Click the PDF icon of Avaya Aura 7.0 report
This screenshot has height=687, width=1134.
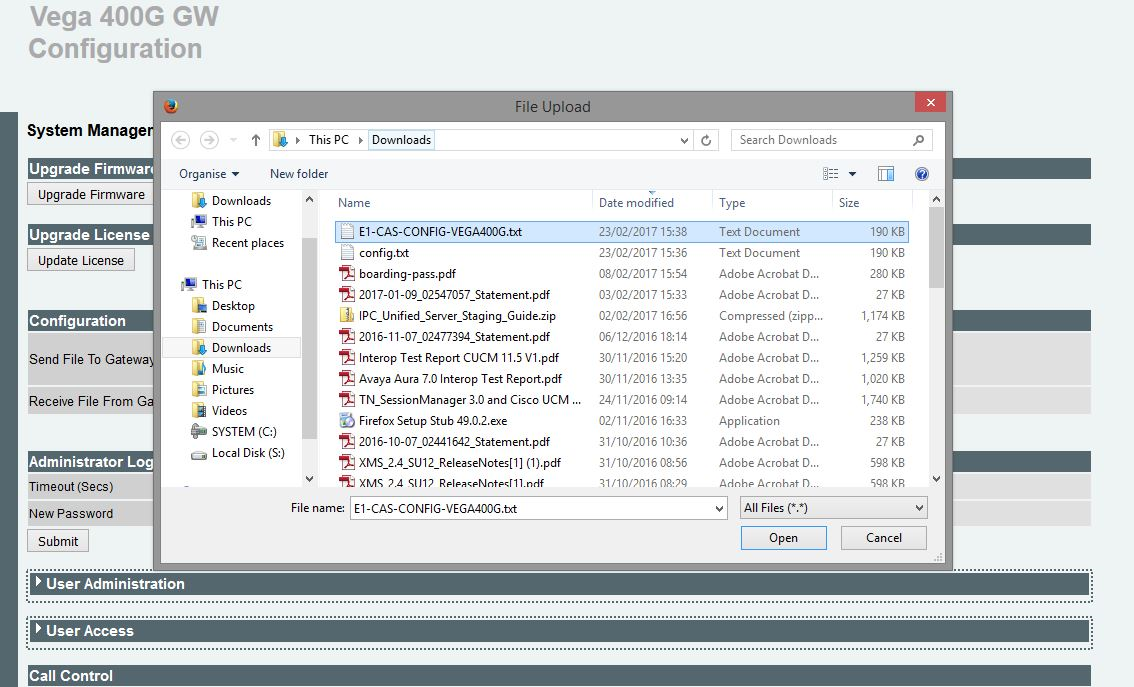347,378
